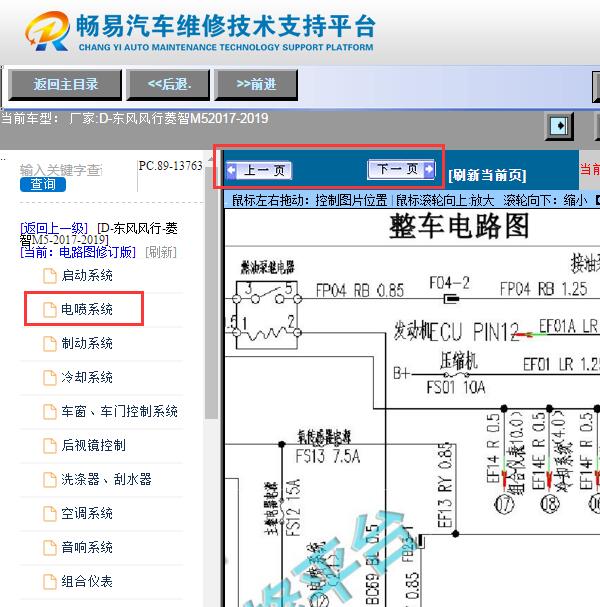Screen dimensions: 600x607
Task: Open previous page with 上一页
Action: click(259, 170)
